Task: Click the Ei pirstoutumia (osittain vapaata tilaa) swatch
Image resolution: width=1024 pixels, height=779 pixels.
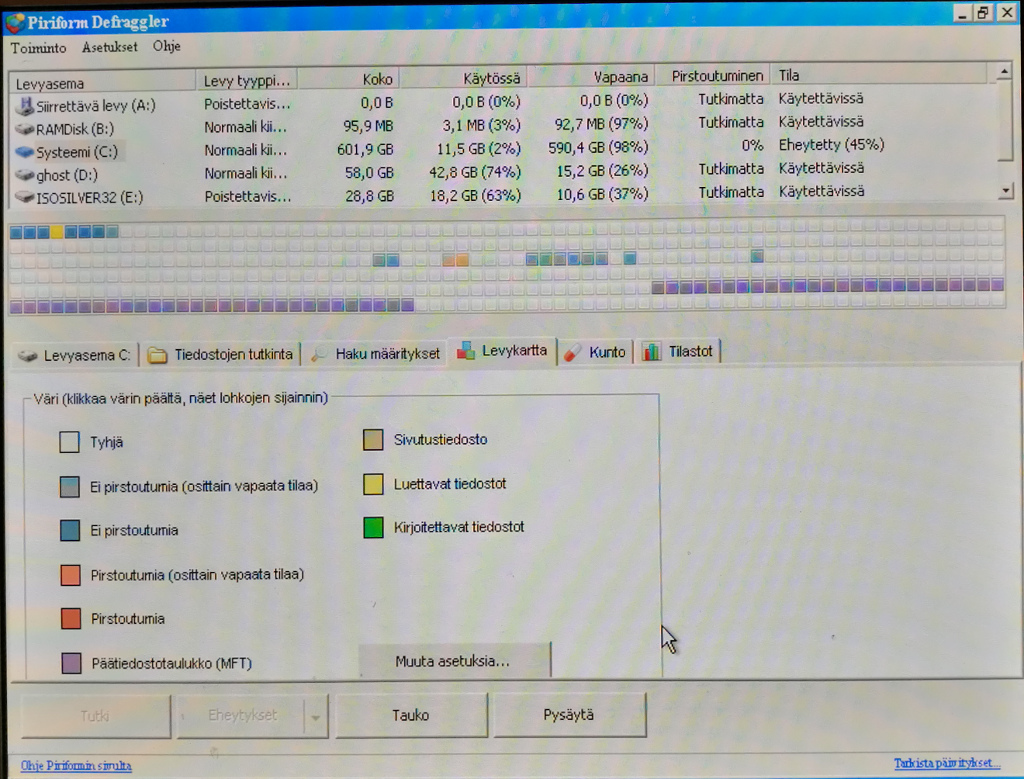Action: pyautogui.click(x=69, y=486)
